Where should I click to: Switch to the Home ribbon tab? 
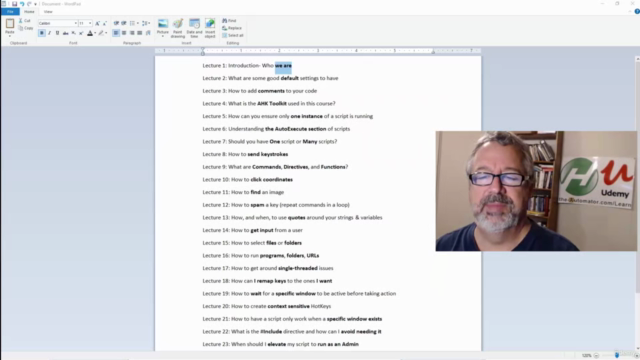(x=29, y=12)
